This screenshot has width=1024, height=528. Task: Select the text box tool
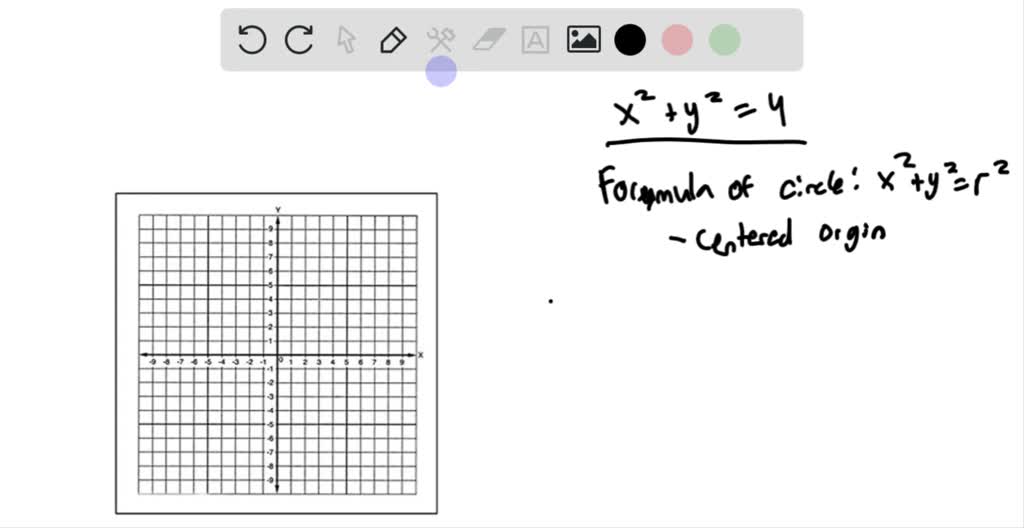tap(536, 40)
